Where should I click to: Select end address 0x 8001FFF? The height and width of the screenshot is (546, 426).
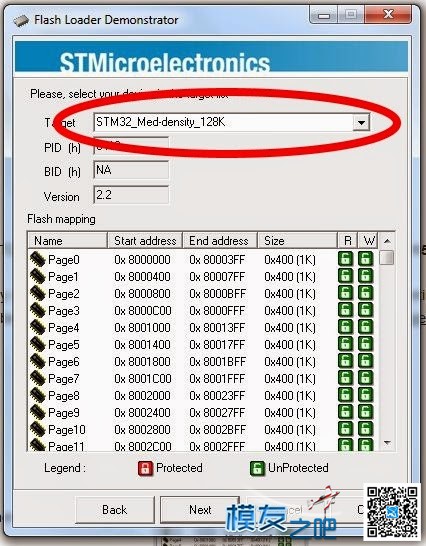(x=217, y=379)
